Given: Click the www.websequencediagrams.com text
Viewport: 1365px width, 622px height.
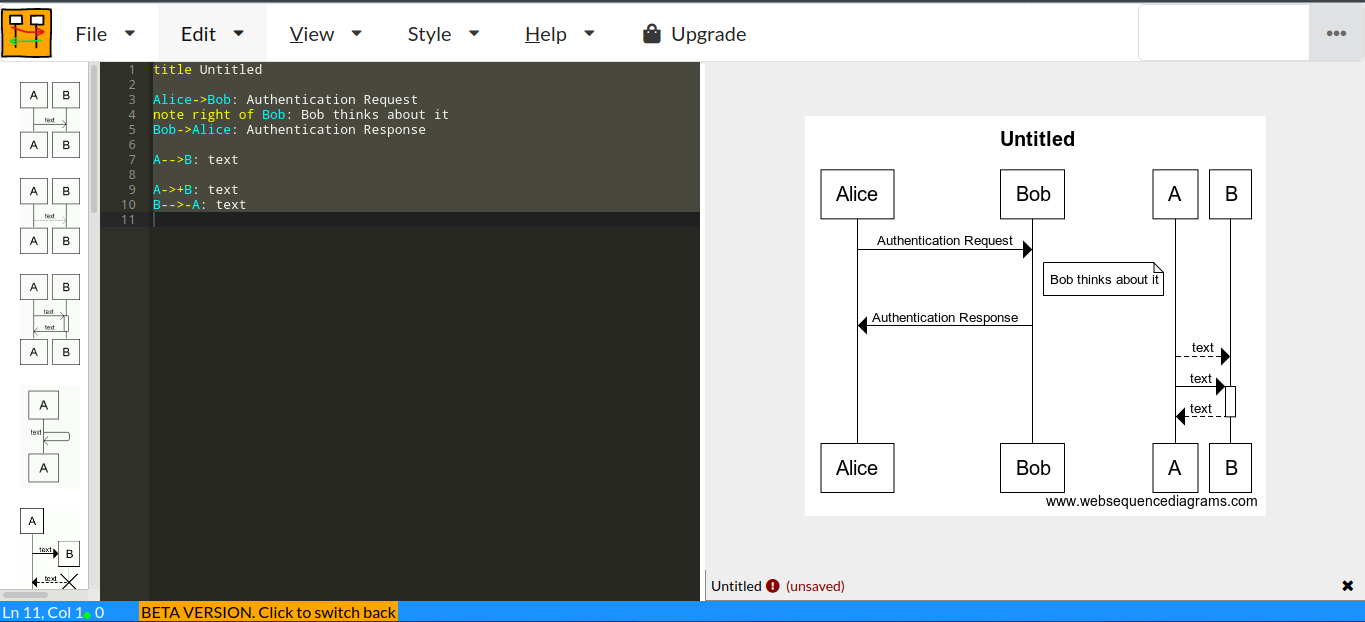Looking at the screenshot, I should (x=1151, y=501).
